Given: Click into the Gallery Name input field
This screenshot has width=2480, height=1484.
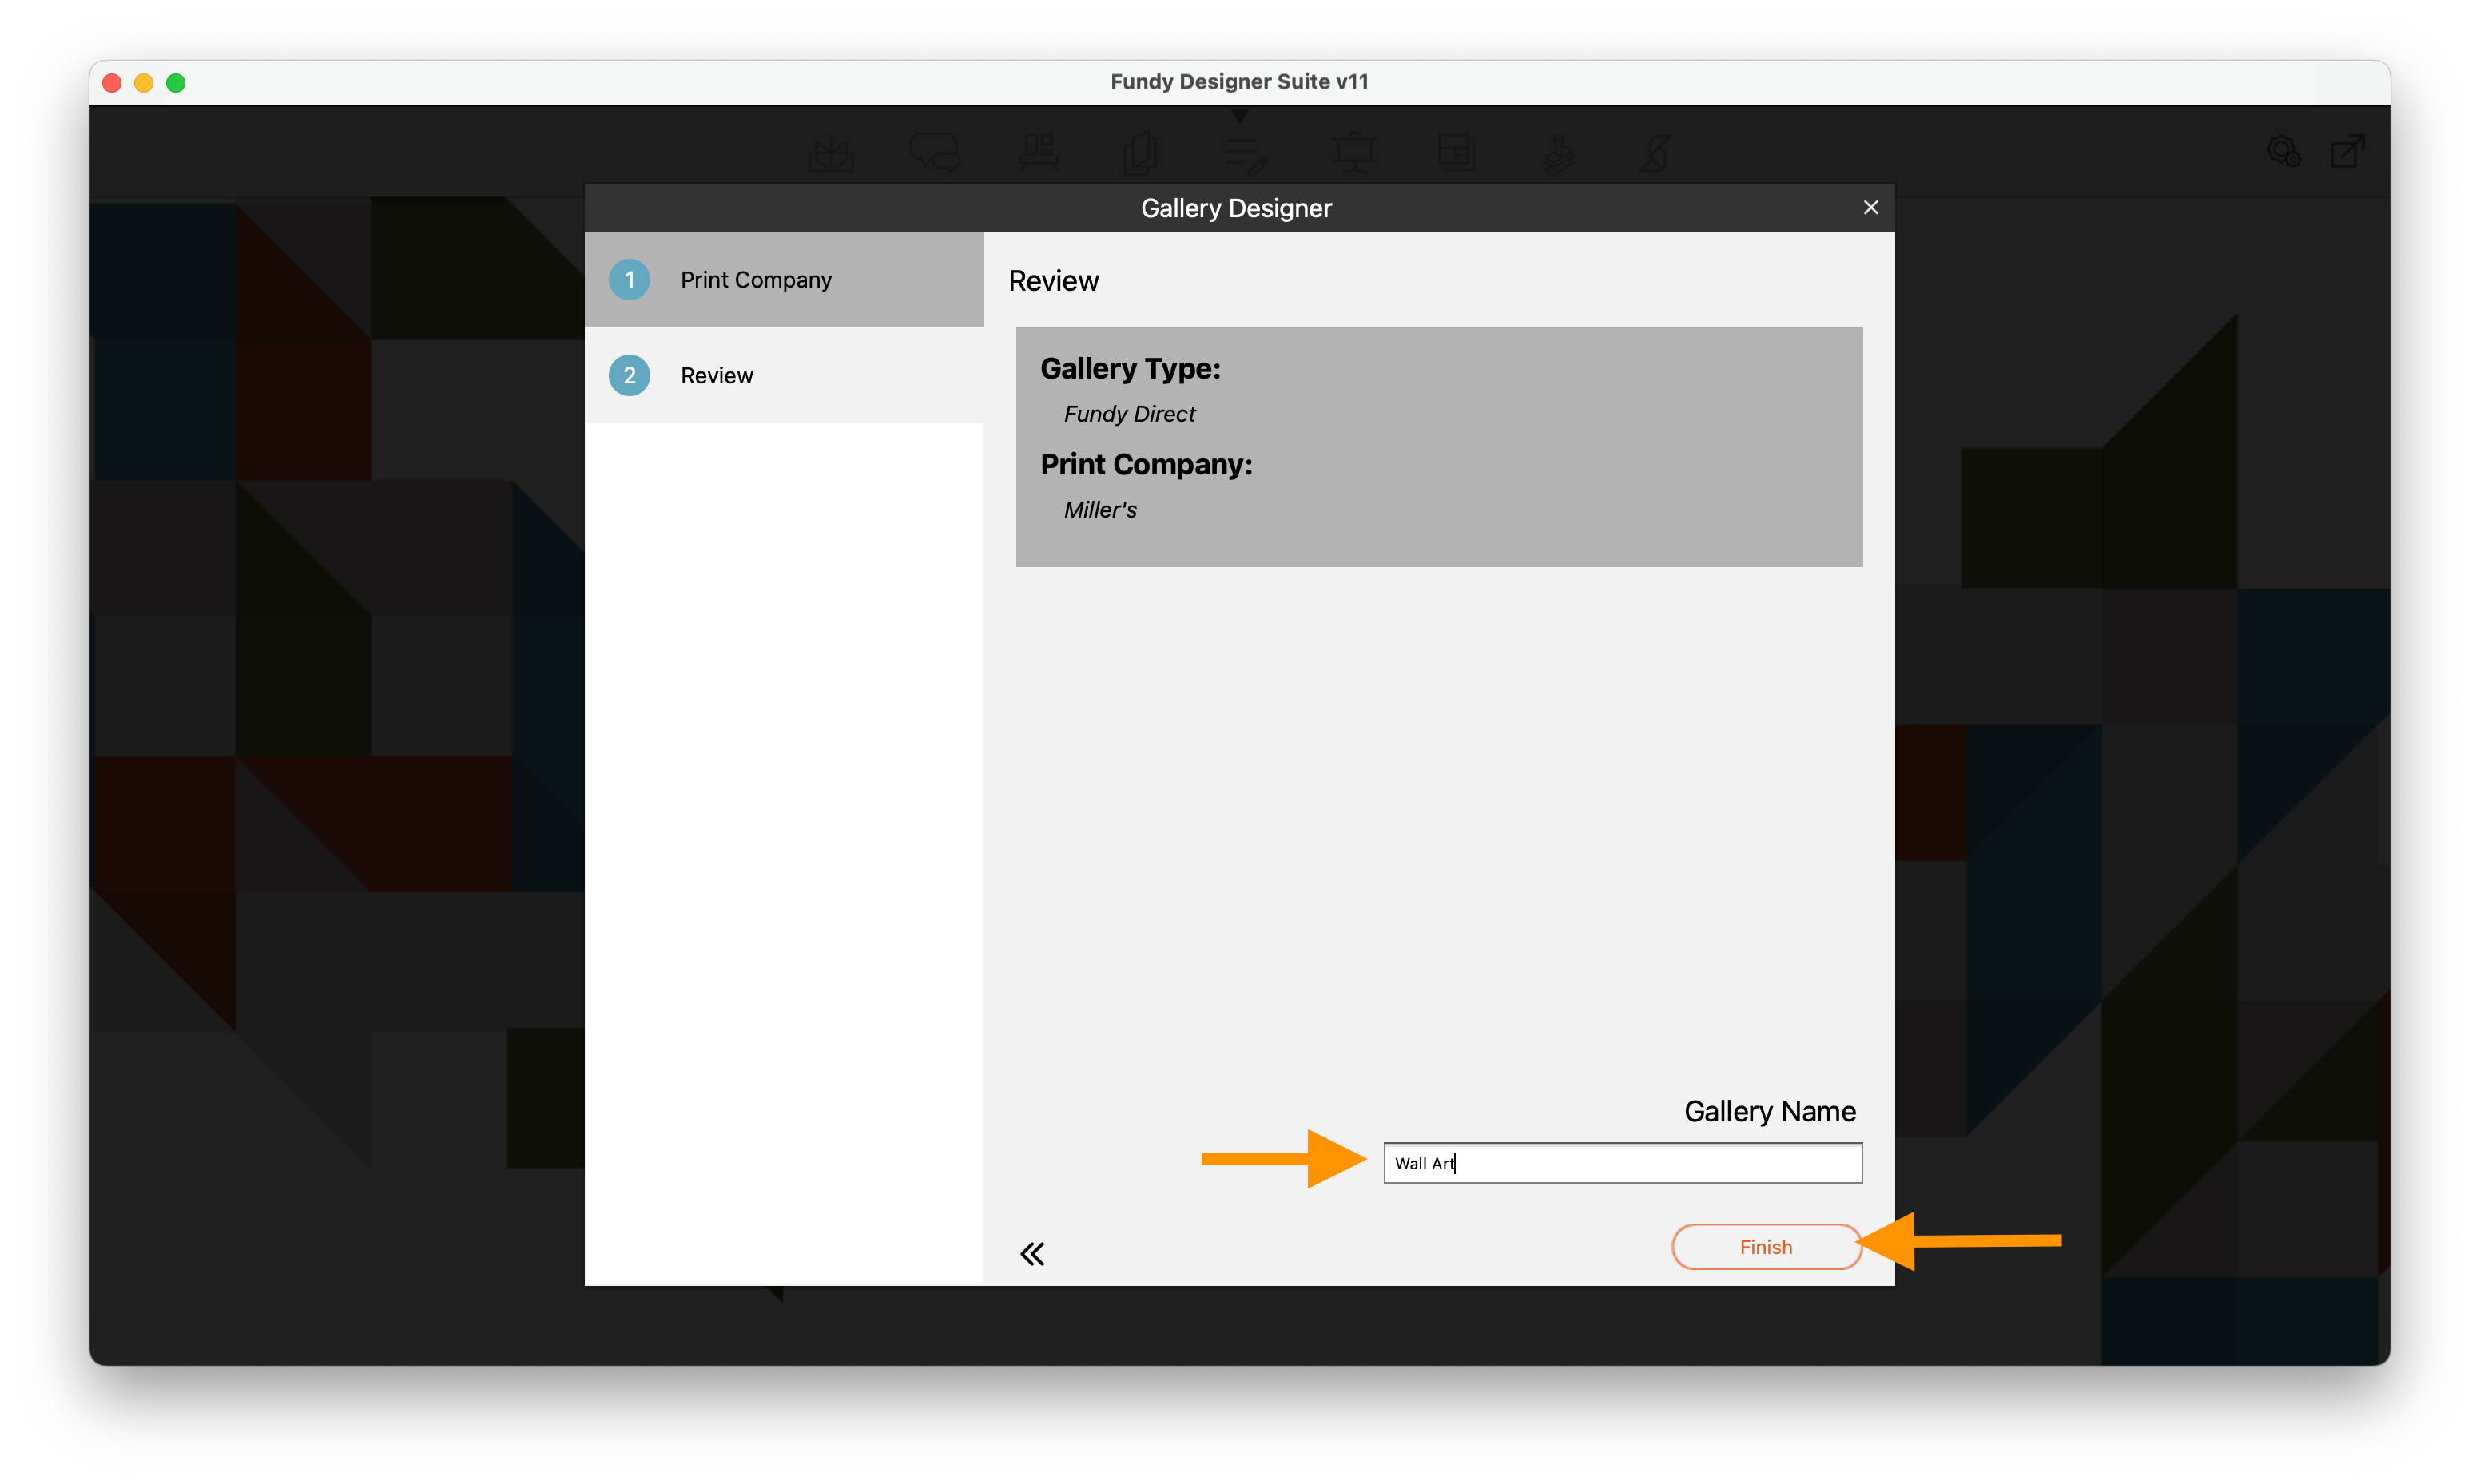Looking at the screenshot, I should pyautogui.click(x=1622, y=1163).
